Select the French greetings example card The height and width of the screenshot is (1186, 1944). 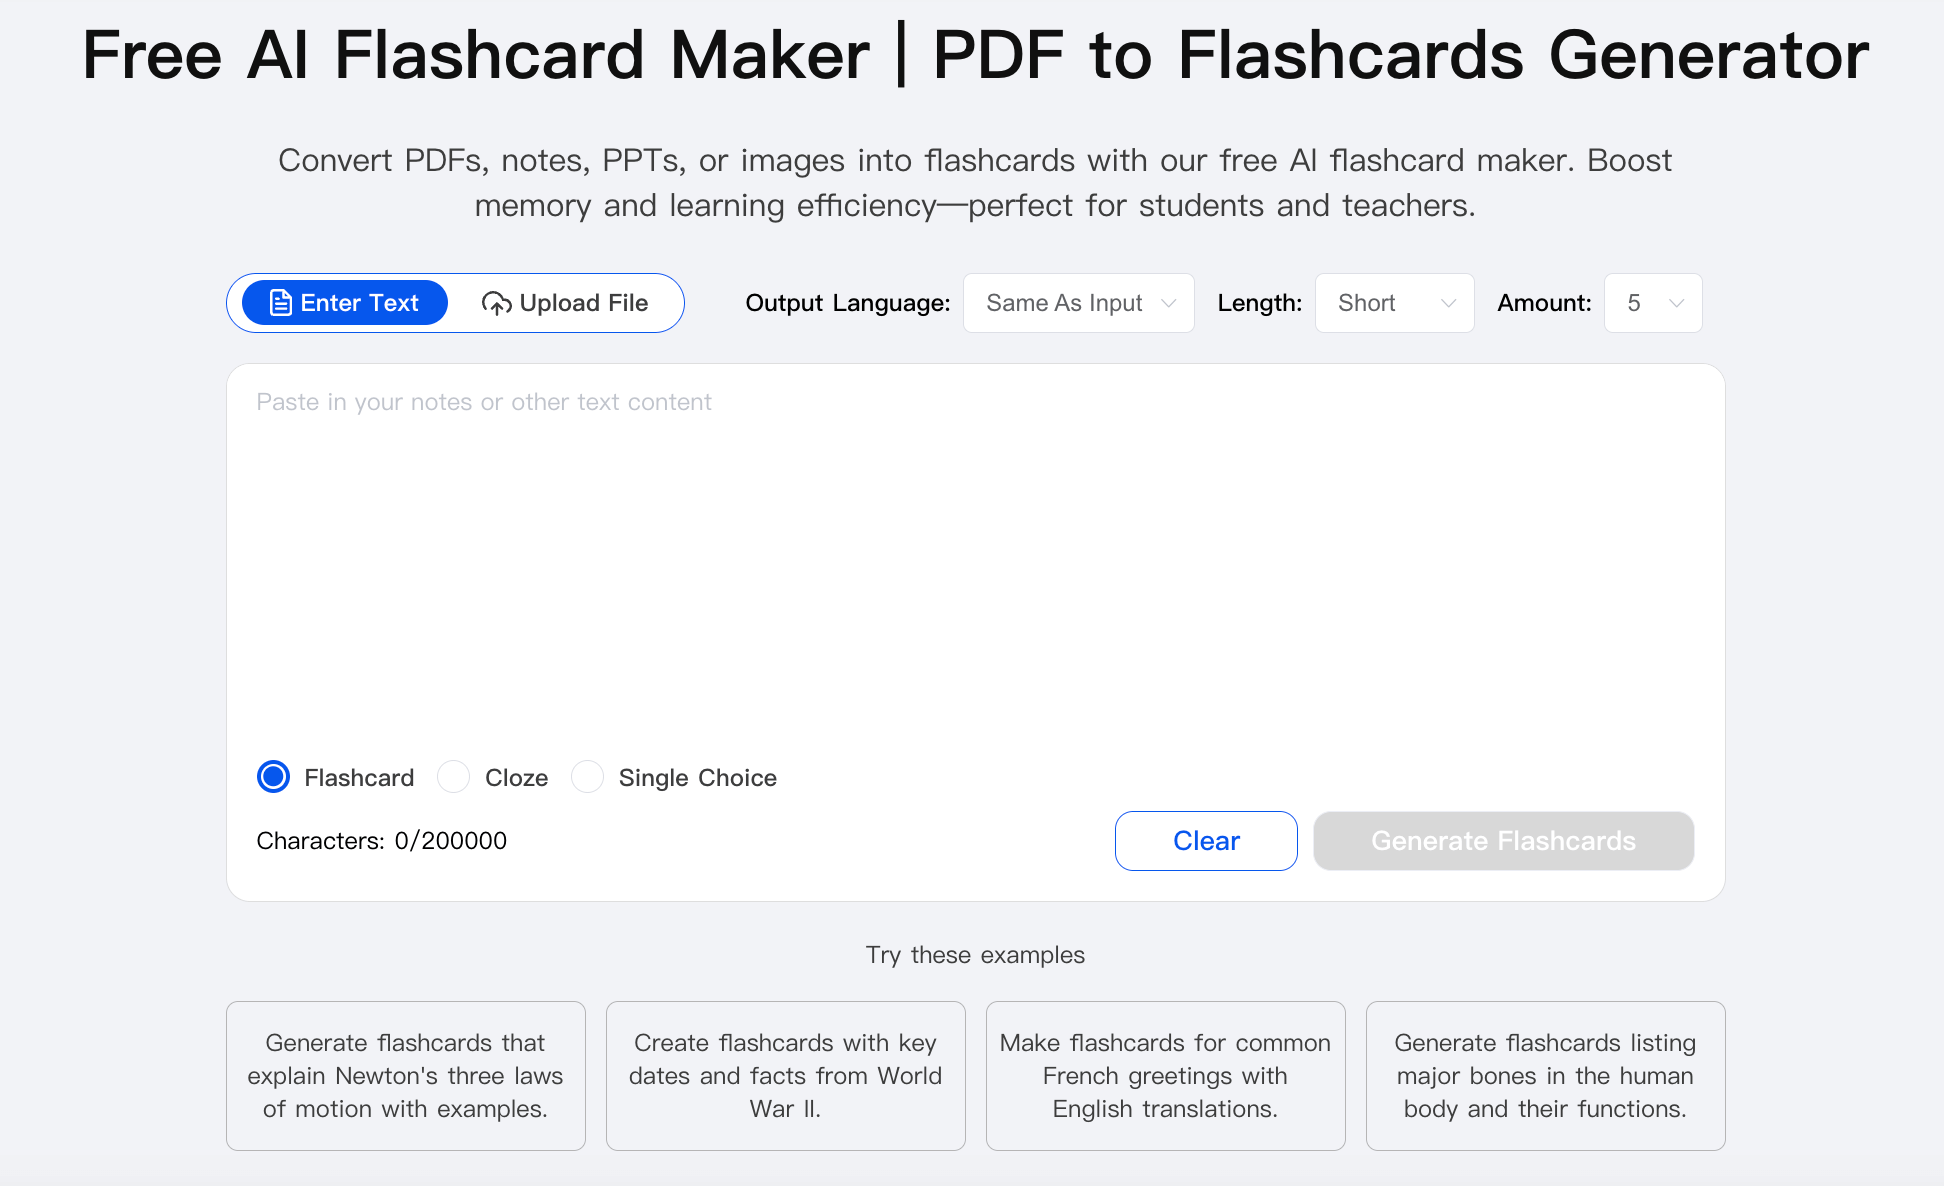point(1165,1076)
